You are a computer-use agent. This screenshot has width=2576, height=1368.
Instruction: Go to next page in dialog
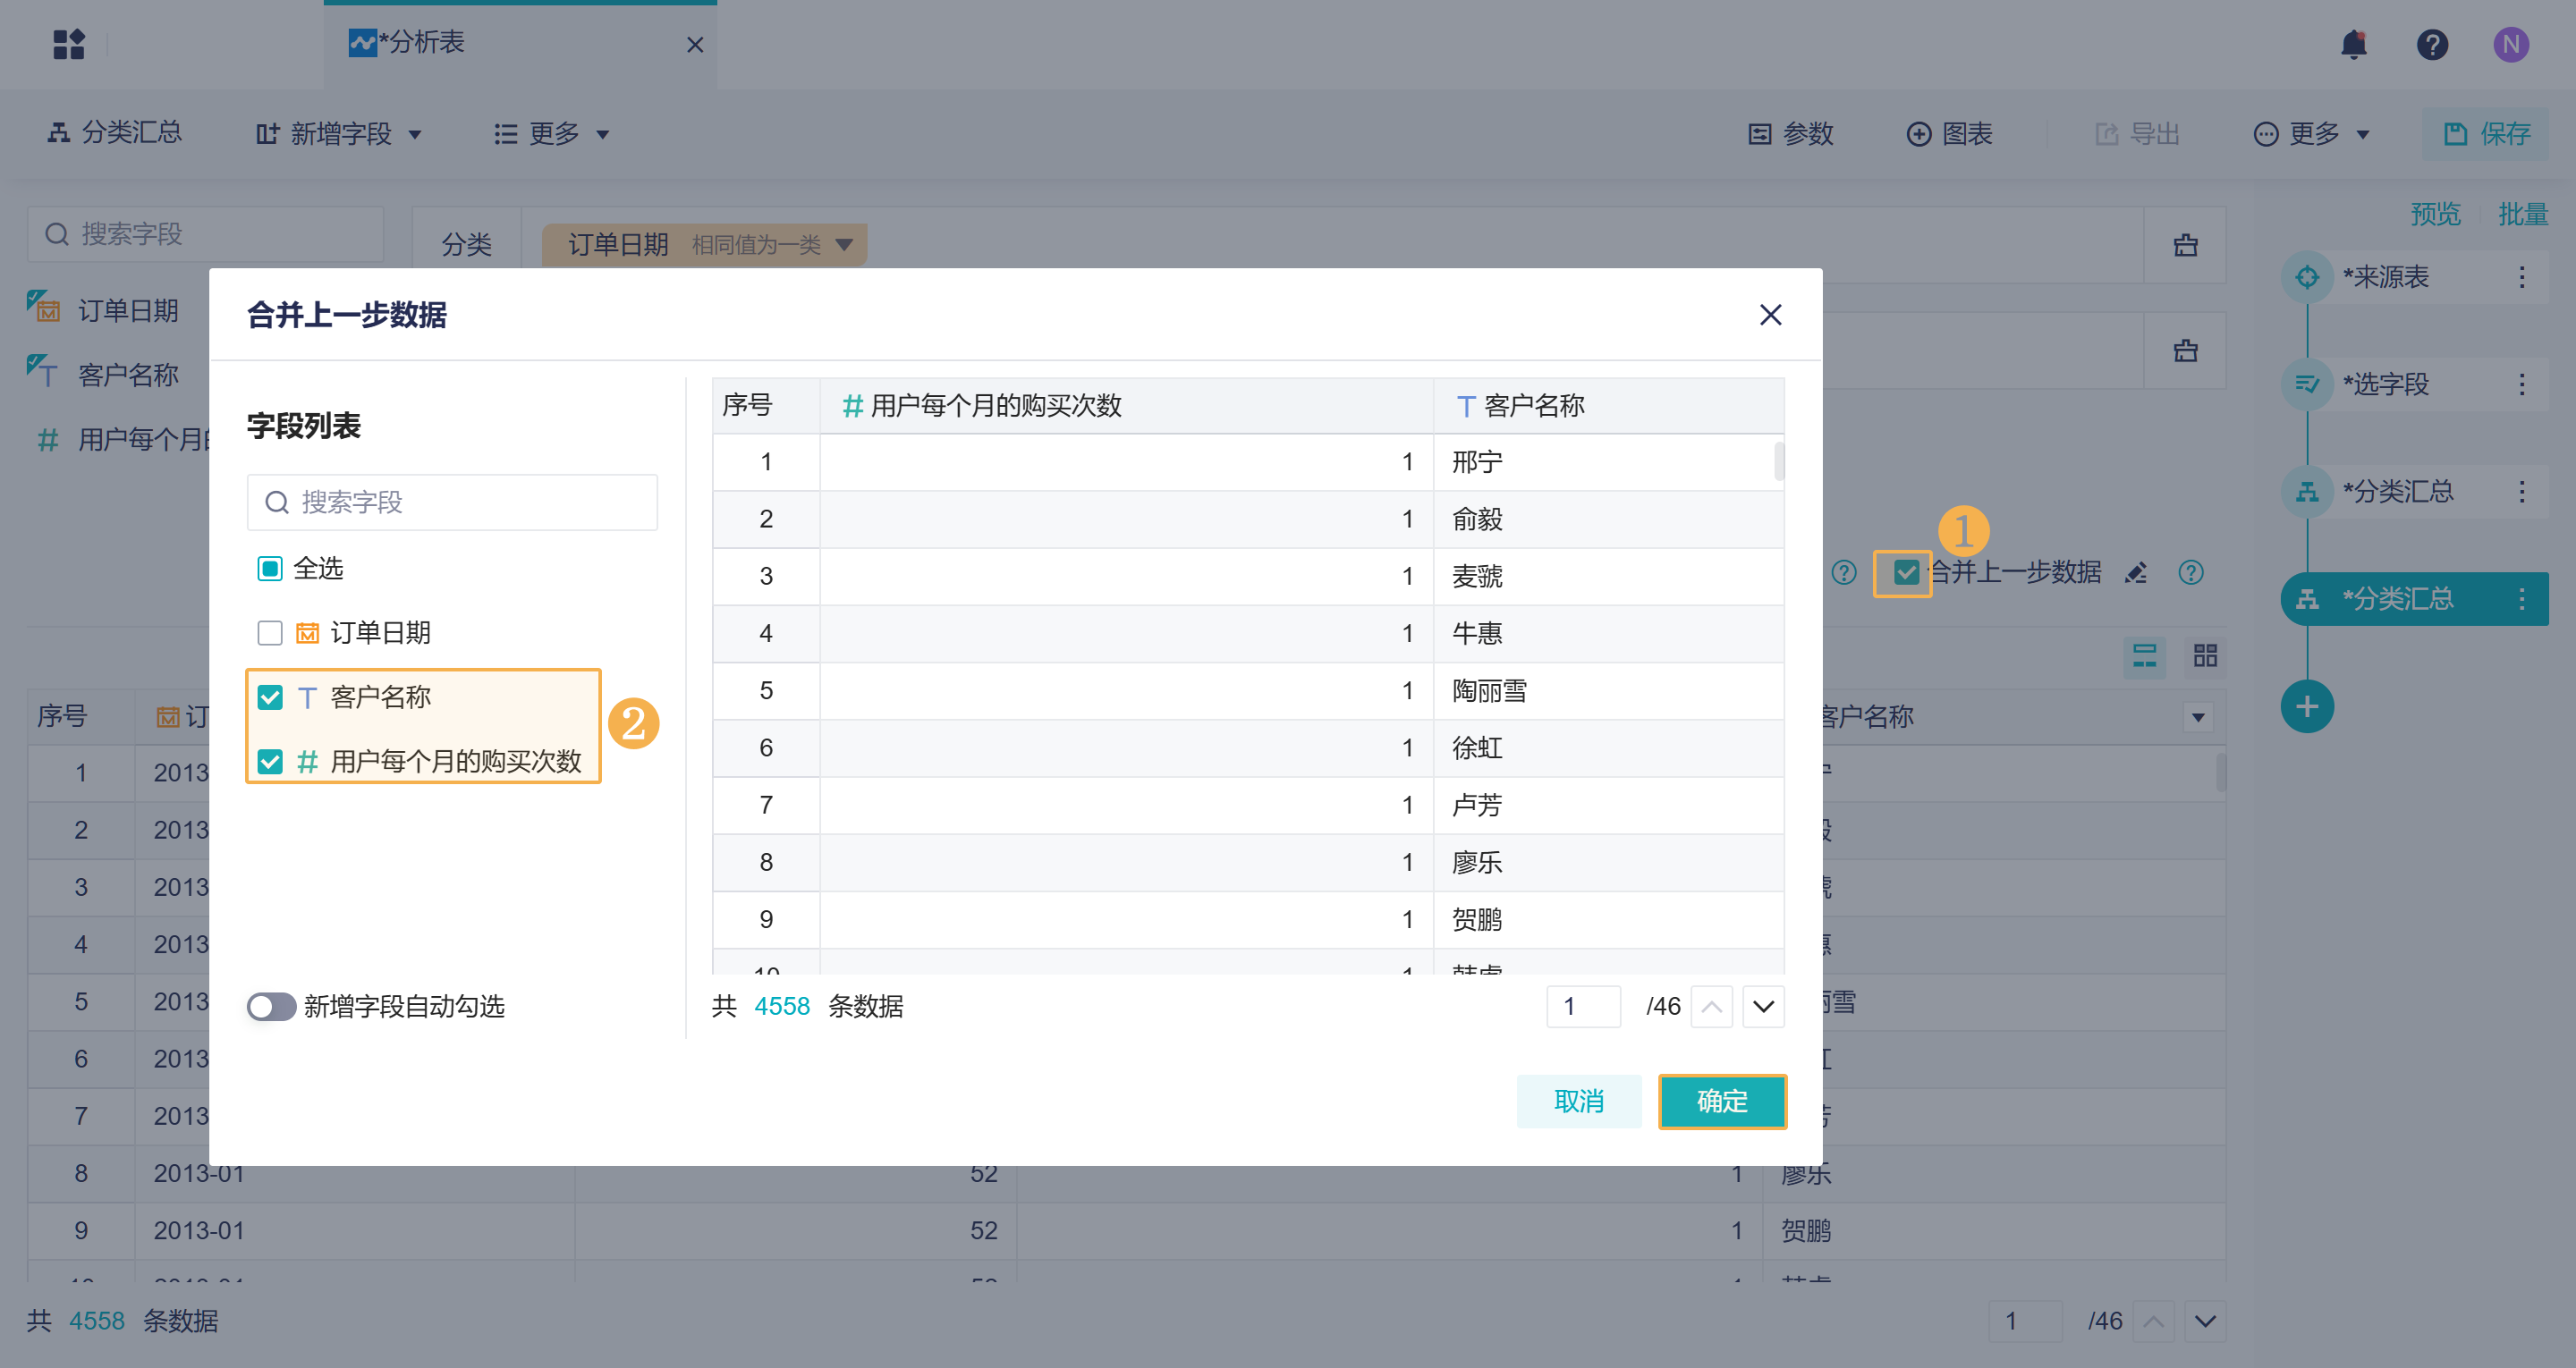point(1763,1006)
